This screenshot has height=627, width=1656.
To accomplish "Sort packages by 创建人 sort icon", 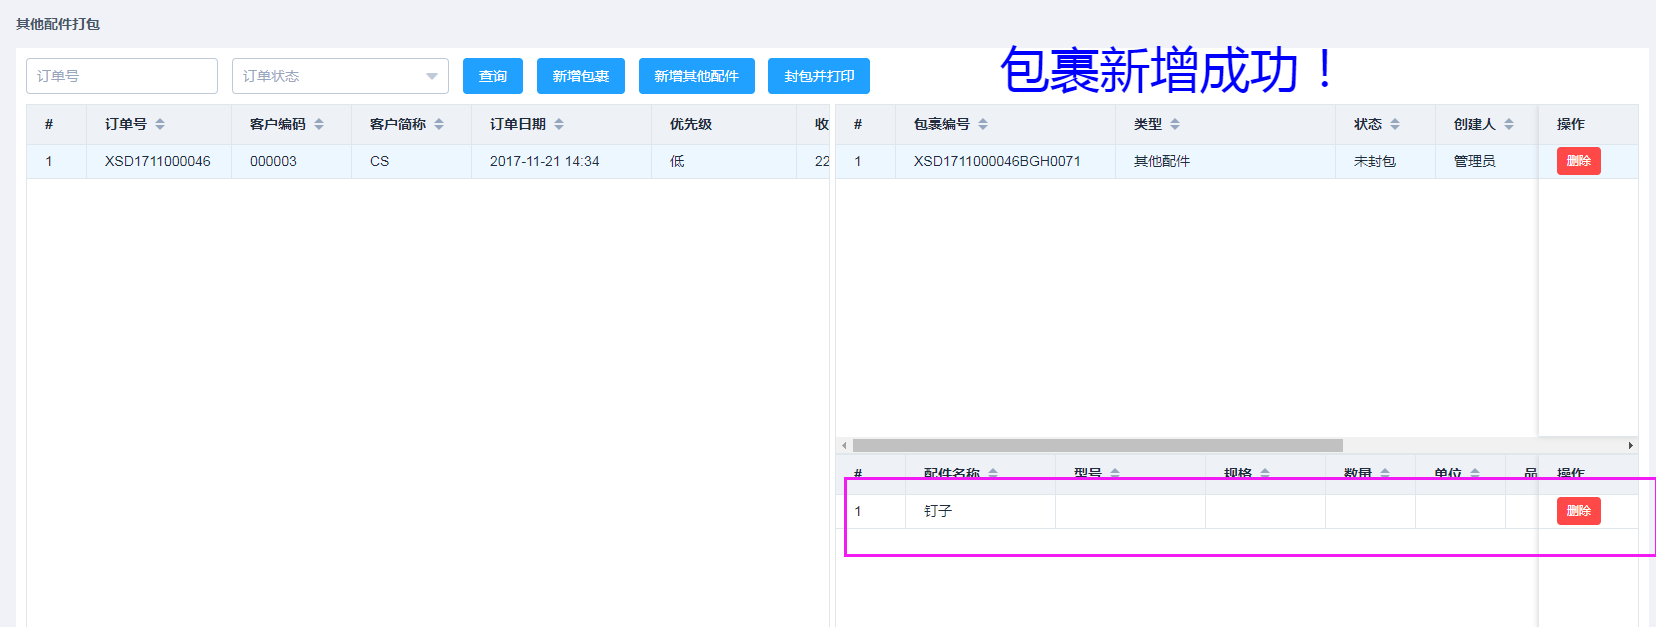I will coord(1509,124).
